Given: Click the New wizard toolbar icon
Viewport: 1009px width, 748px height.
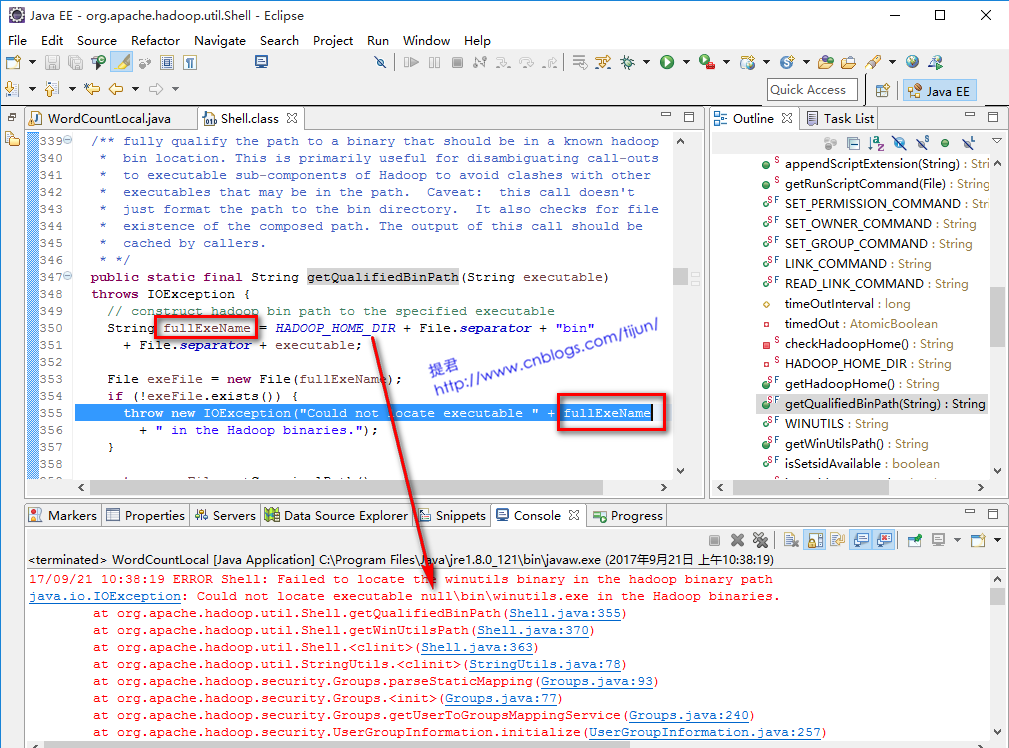Looking at the screenshot, I should point(13,62).
